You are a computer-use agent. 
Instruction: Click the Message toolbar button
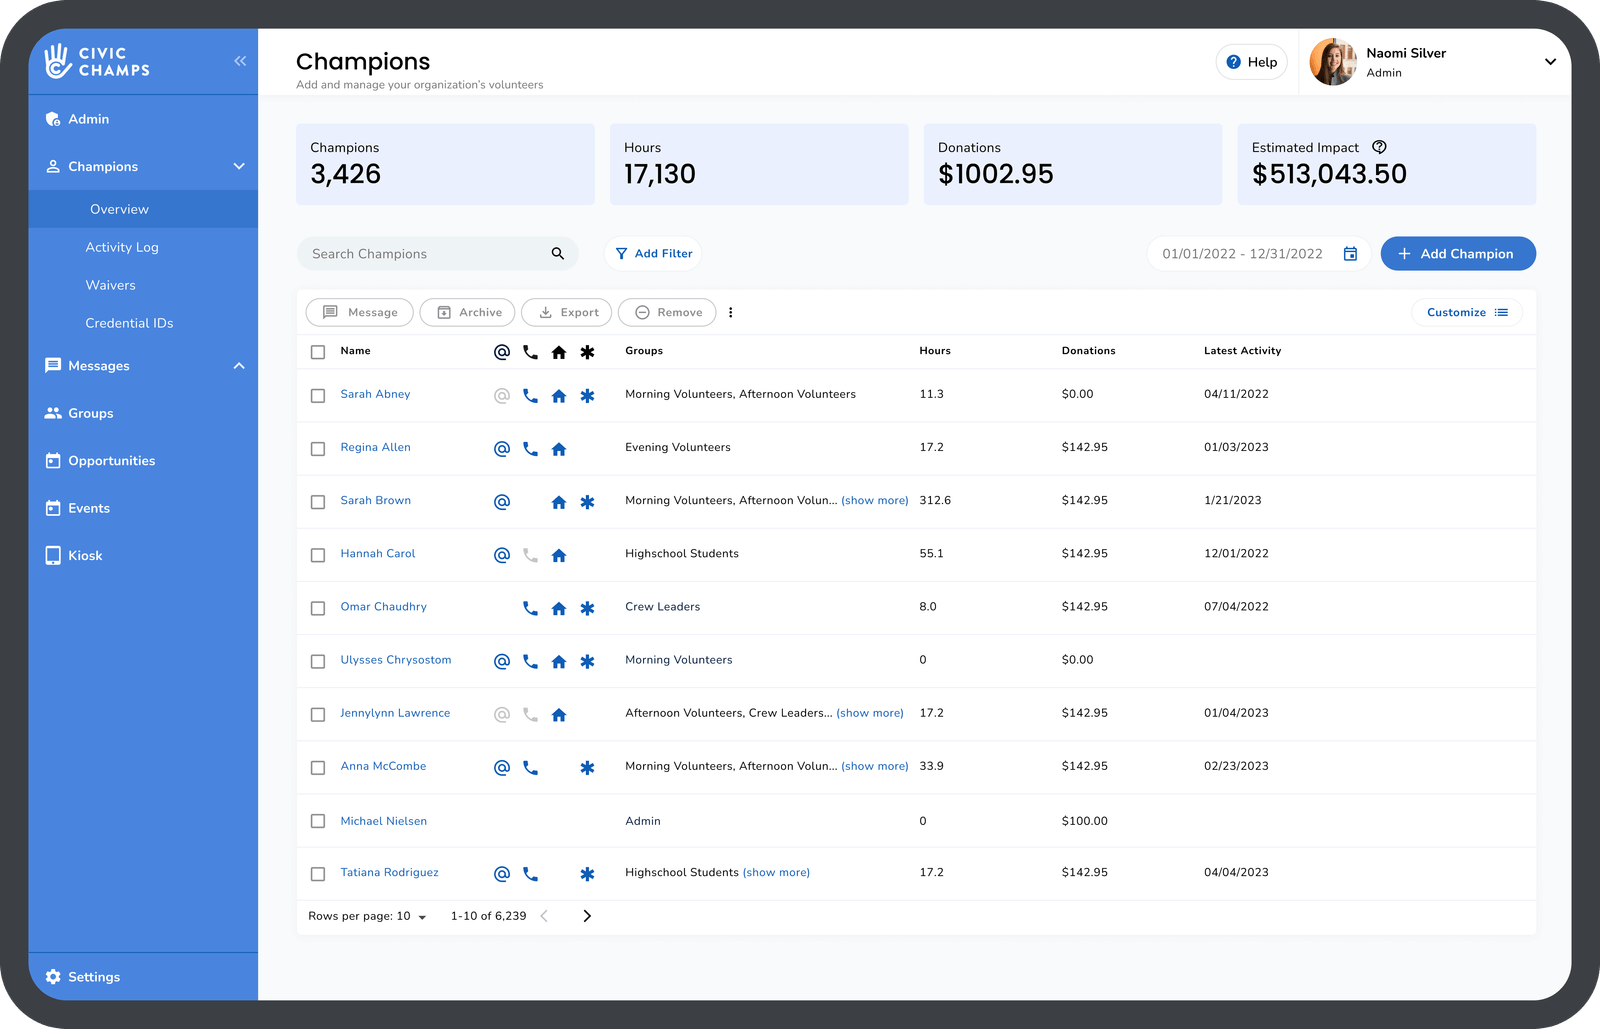tap(359, 312)
